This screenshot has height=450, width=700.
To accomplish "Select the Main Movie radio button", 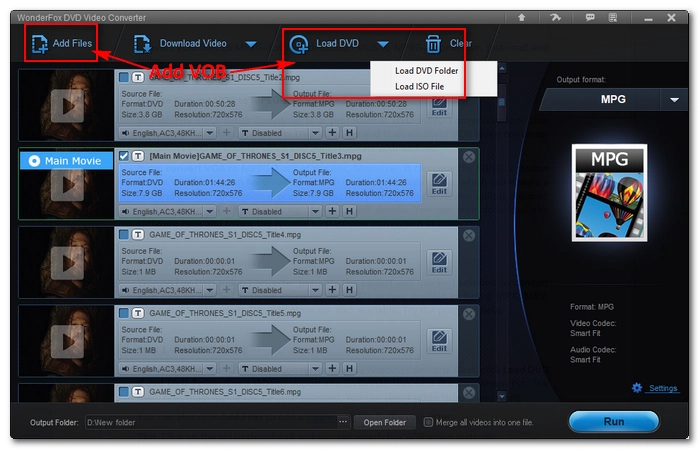I will (x=34, y=161).
